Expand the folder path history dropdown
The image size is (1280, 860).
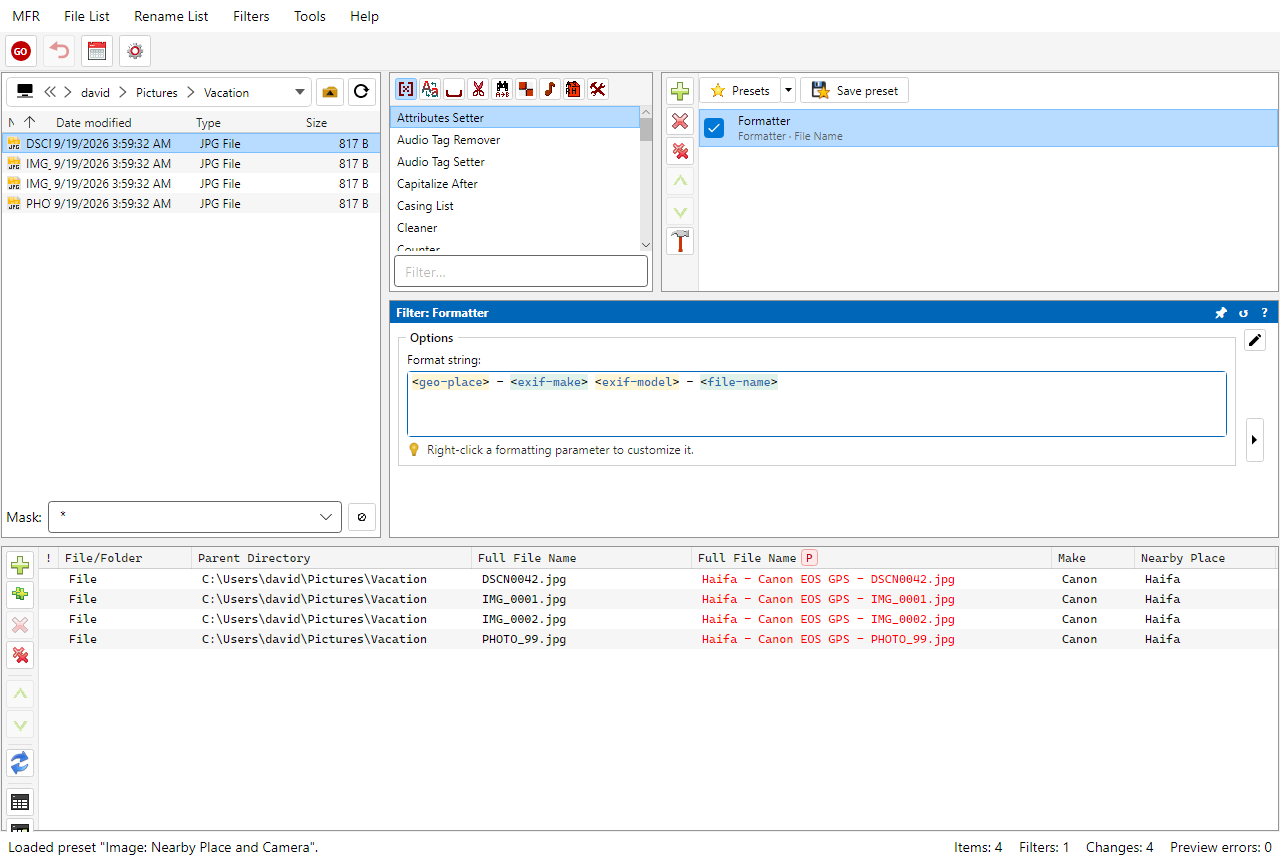[300, 92]
